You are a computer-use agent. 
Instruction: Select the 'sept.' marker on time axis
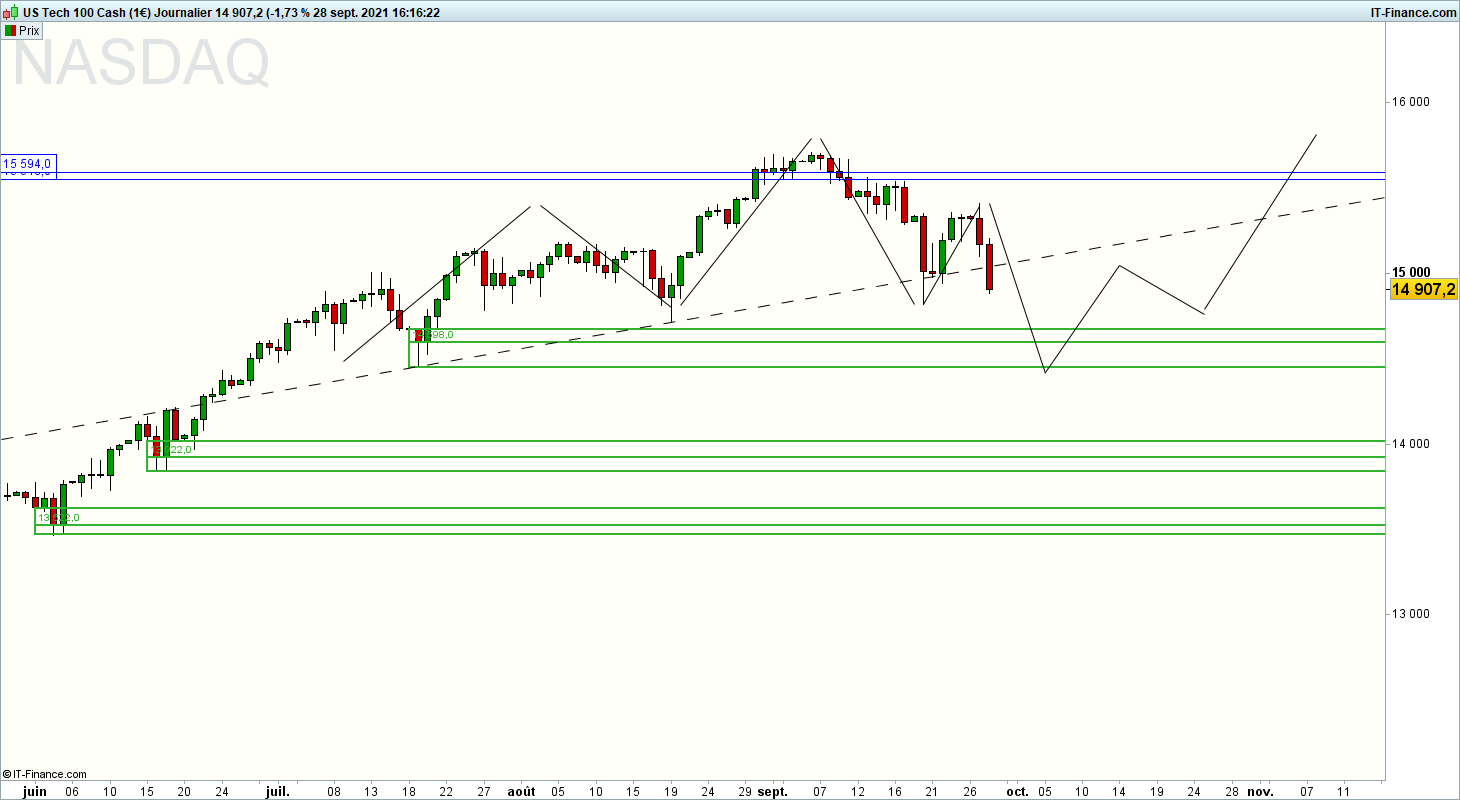coord(773,790)
